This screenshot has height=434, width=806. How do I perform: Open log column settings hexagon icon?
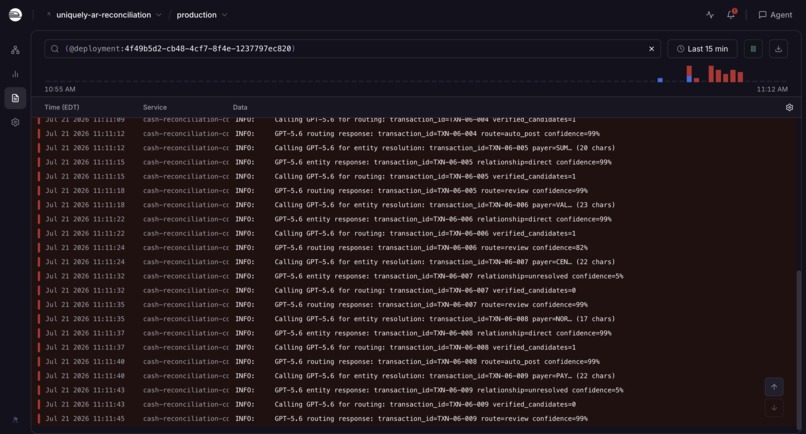click(789, 107)
